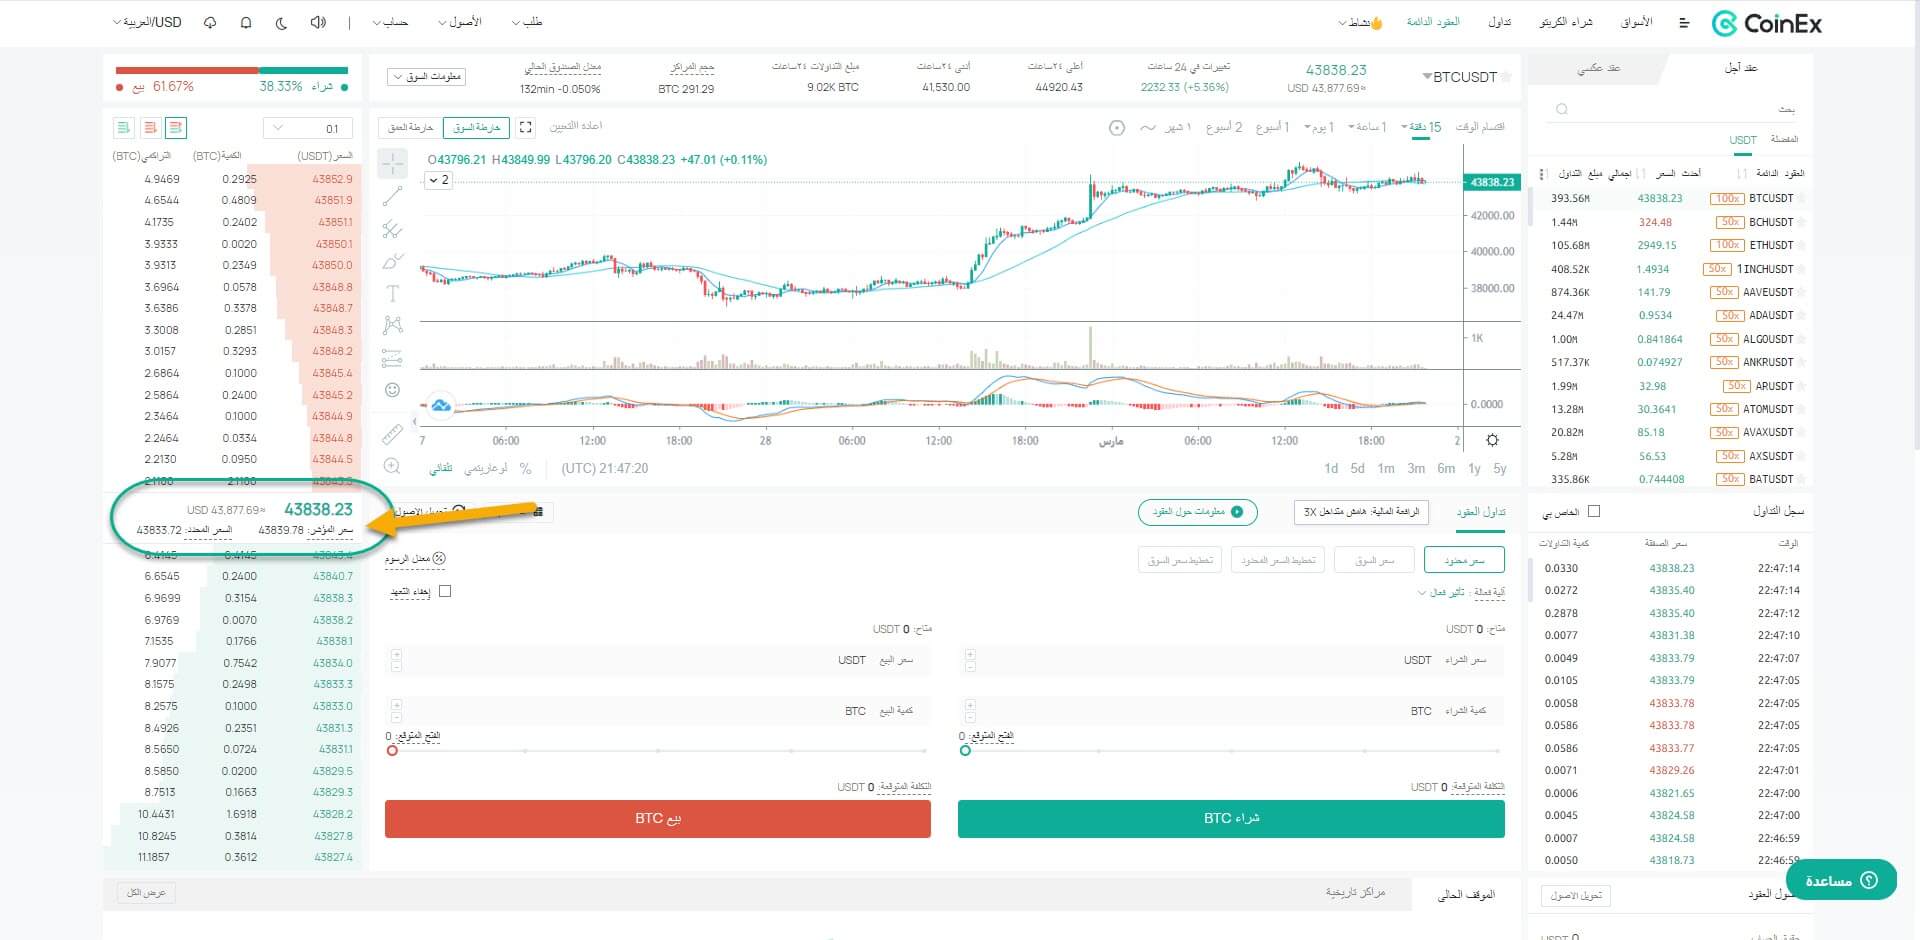This screenshot has width=1920, height=940.
Task: Select the prediction/measurement lines tool
Action: click(392, 358)
